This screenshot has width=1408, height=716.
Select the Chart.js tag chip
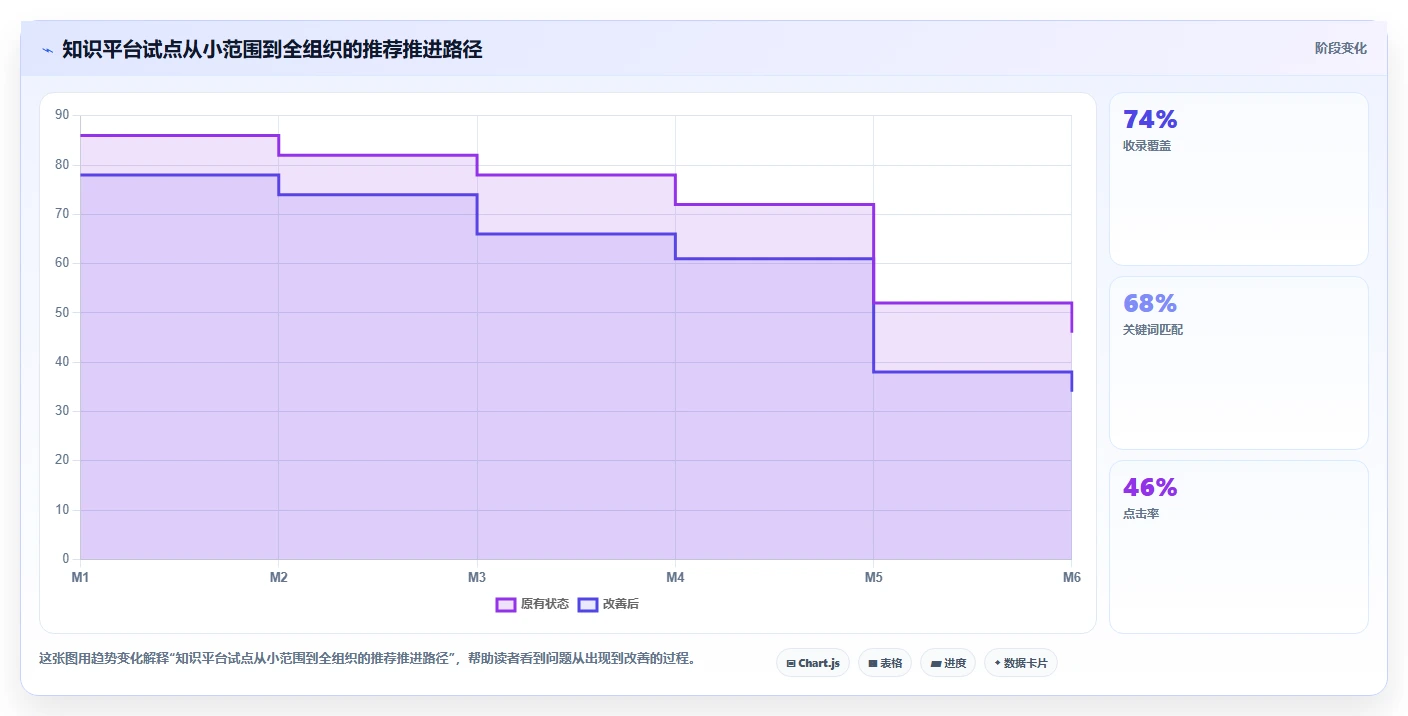[813, 663]
